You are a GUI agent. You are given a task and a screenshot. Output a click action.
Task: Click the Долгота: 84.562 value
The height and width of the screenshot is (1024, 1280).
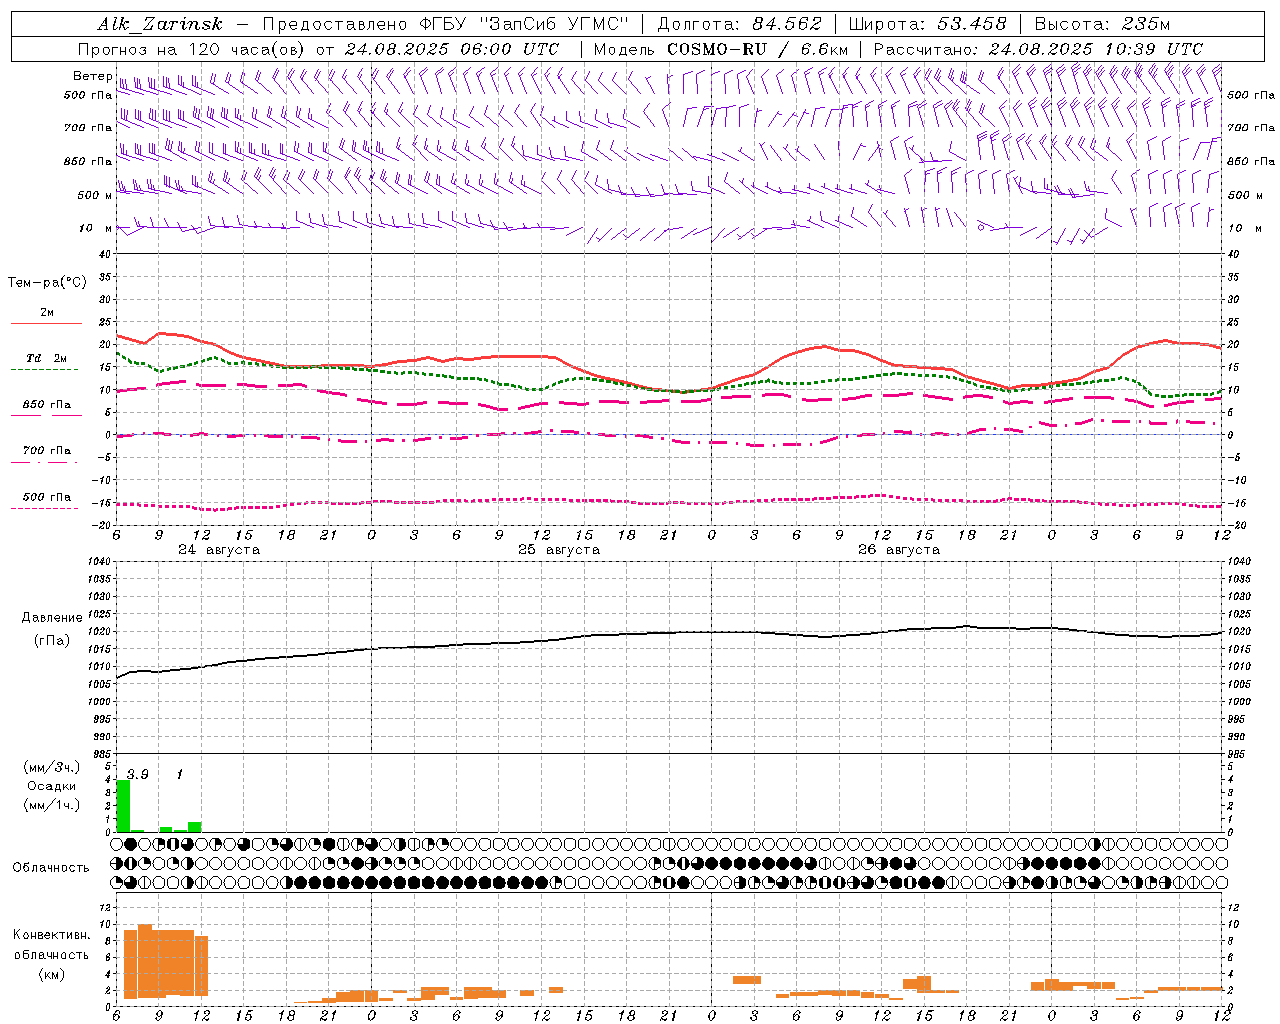(739, 24)
